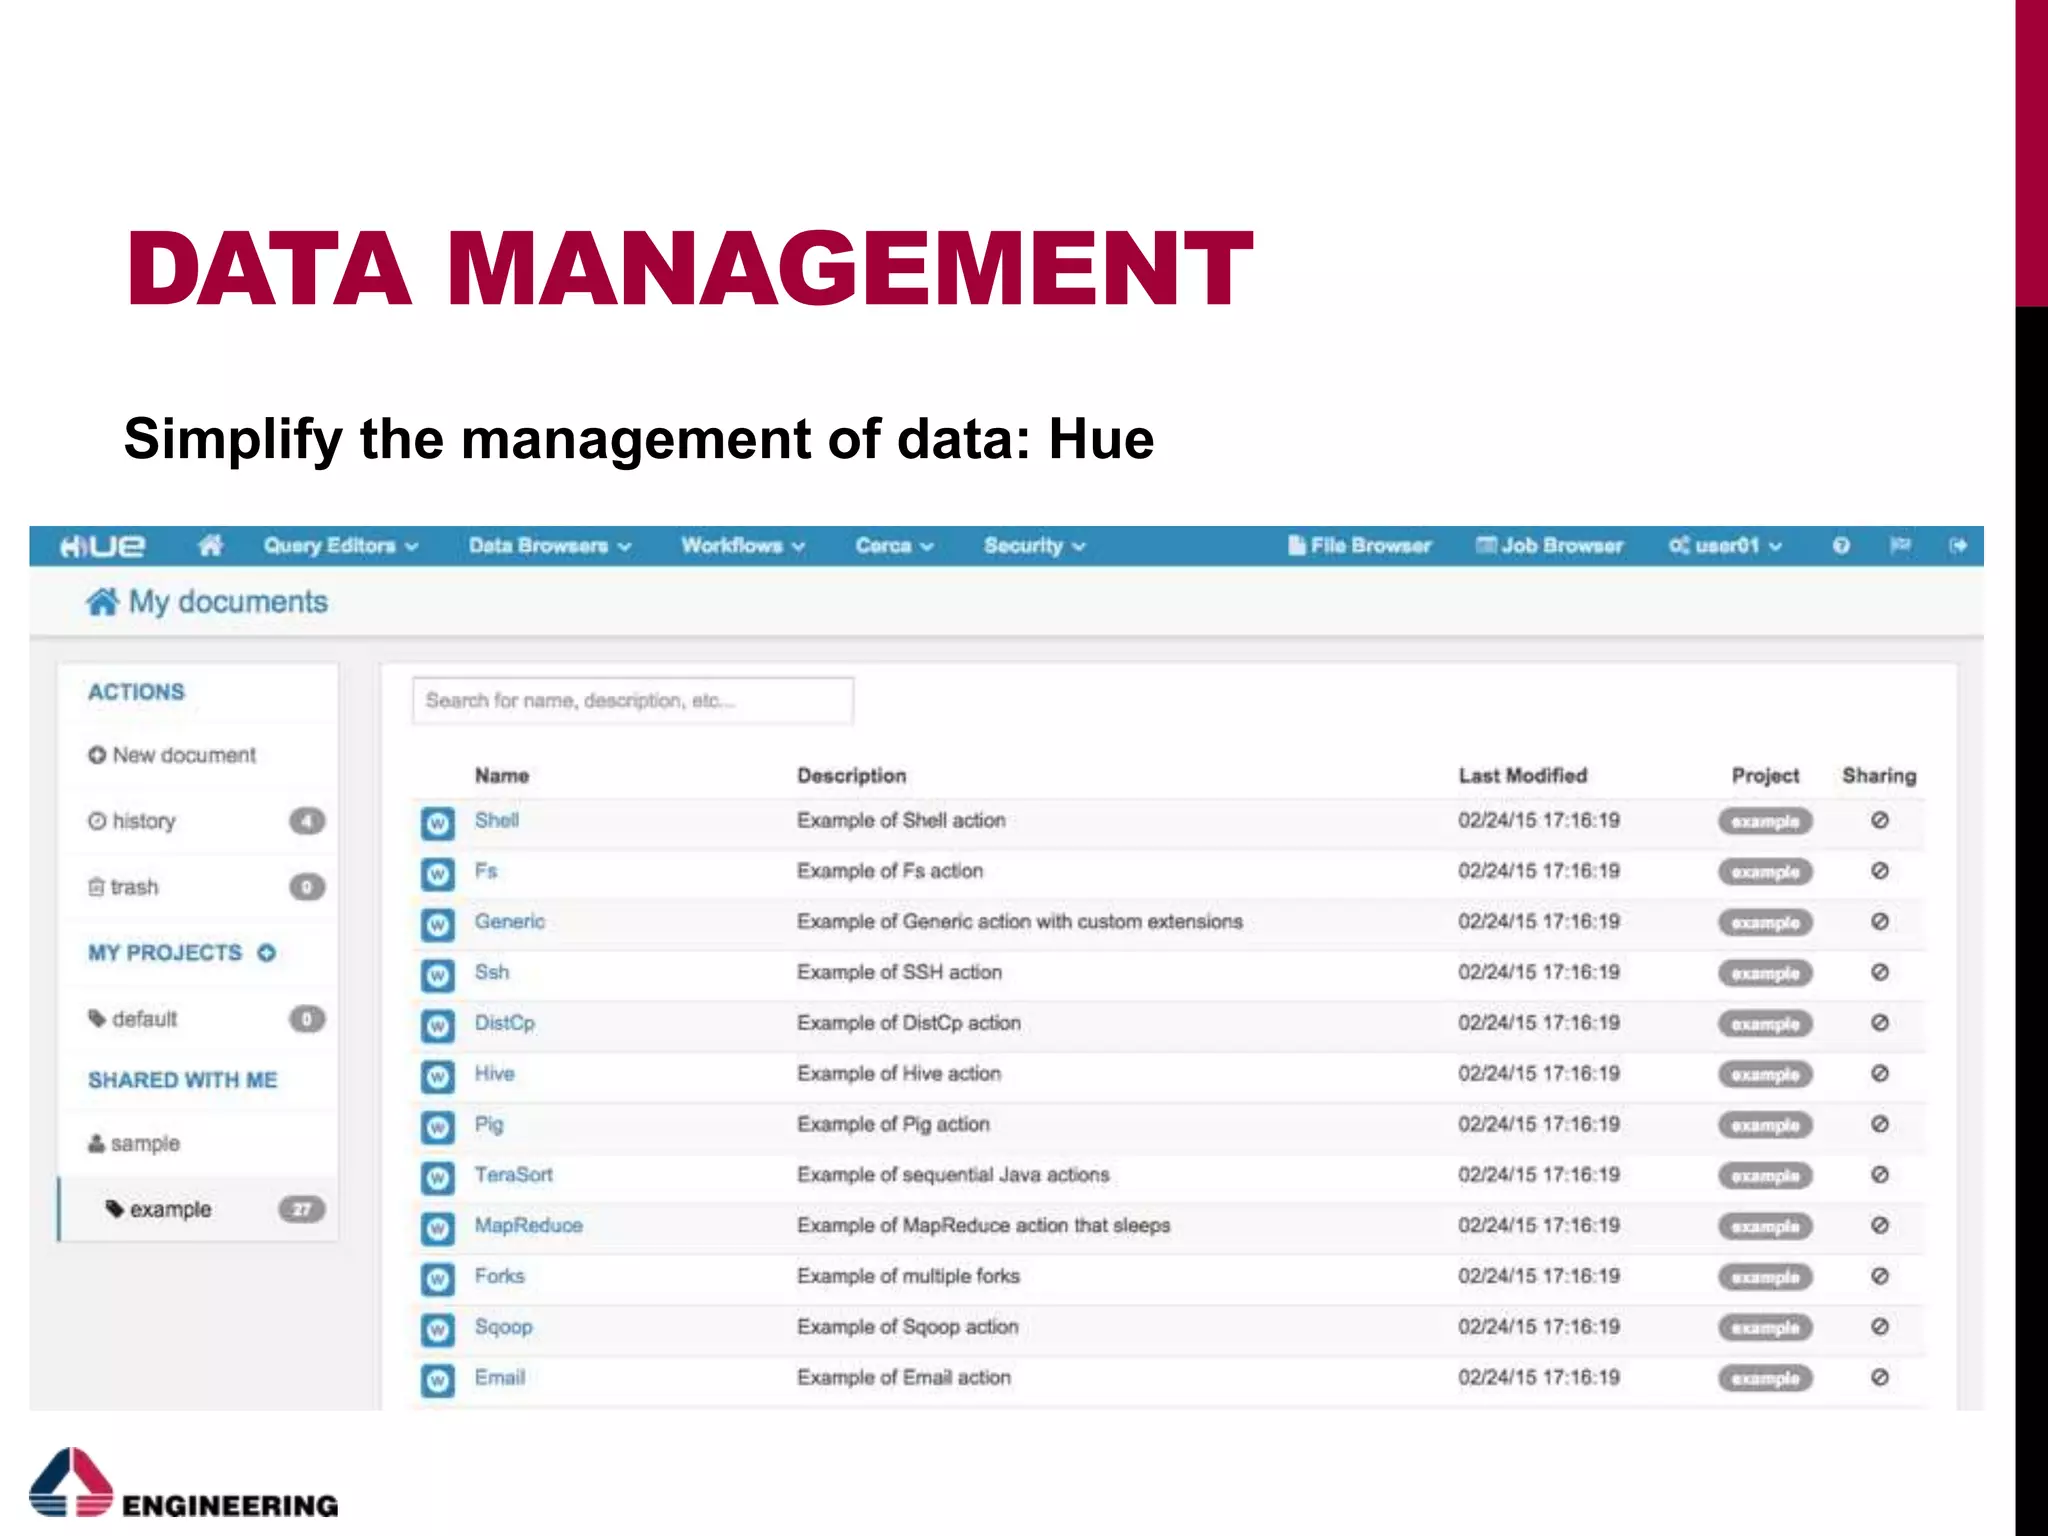Click example project tag in Sqoop row

(x=1766, y=1328)
